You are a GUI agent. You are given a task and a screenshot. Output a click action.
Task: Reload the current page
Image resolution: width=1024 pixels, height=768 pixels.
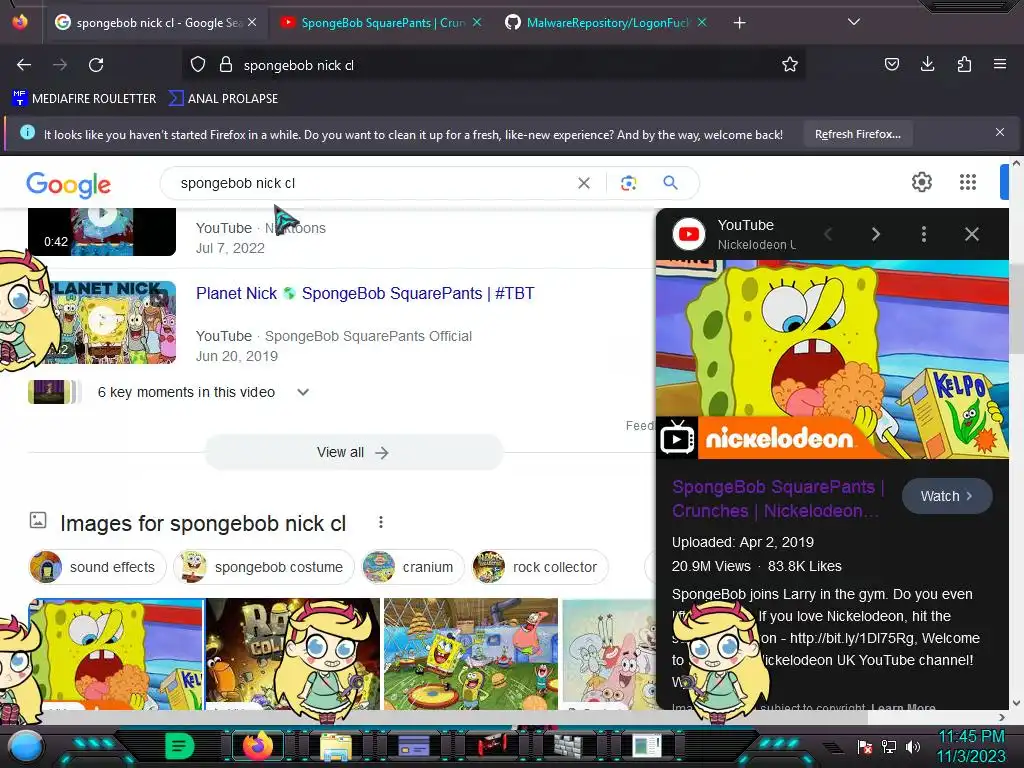[96, 65]
